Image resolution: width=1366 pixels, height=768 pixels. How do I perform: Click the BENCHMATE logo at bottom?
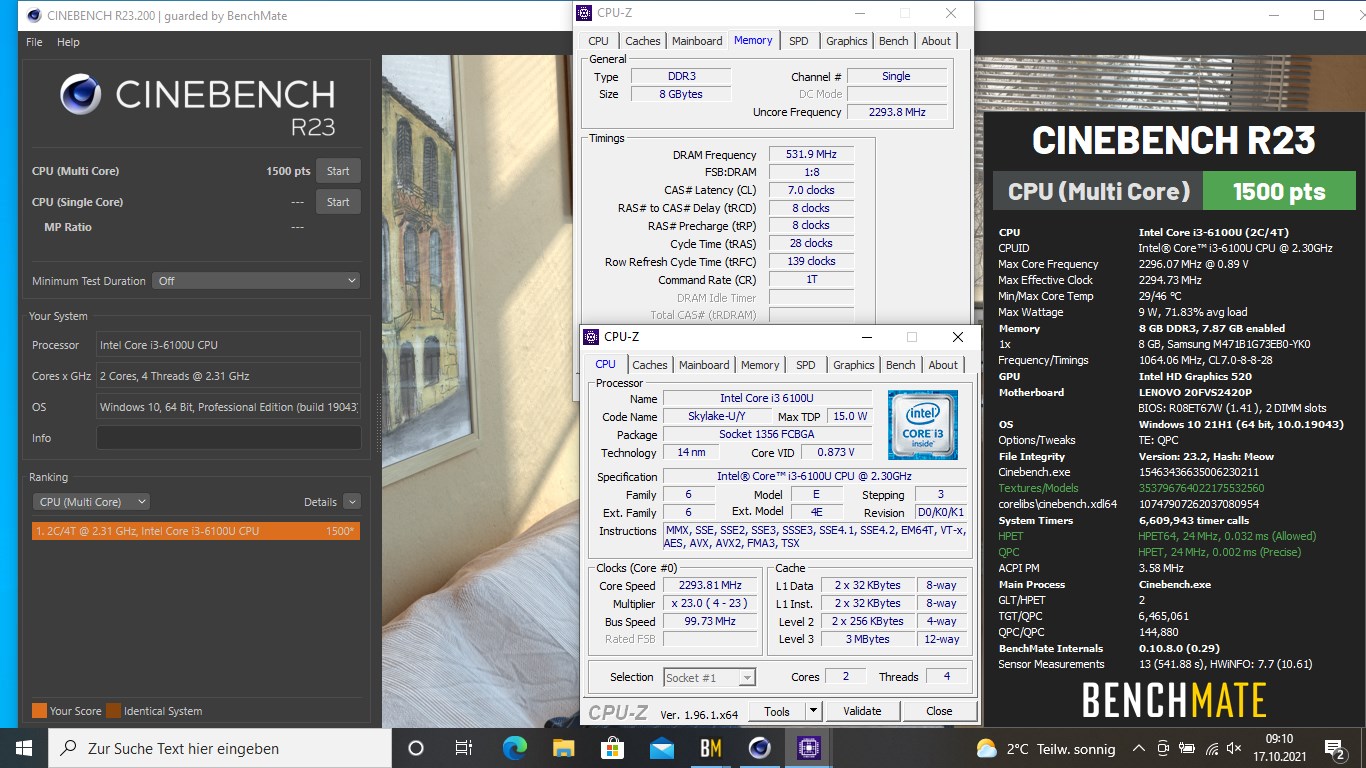click(1174, 700)
